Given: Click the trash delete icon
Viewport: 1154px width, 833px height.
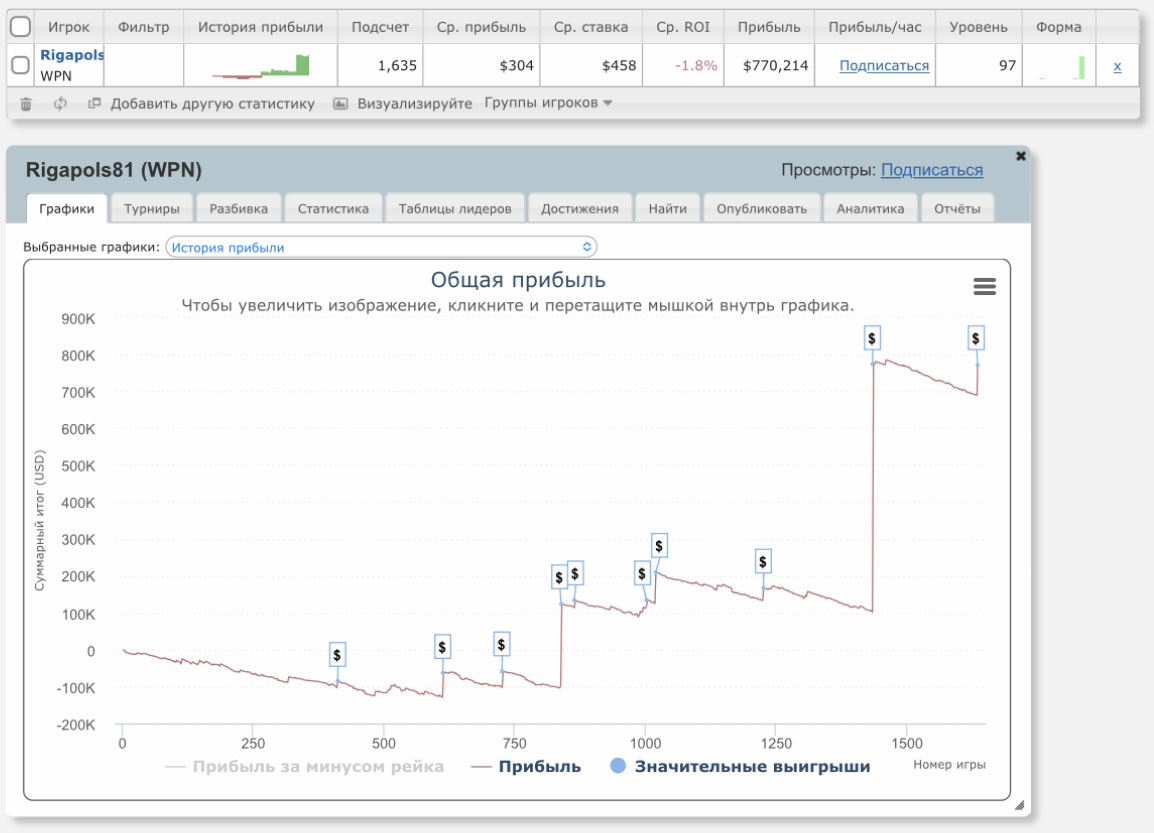Looking at the screenshot, I should pyautogui.click(x=26, y=103).
